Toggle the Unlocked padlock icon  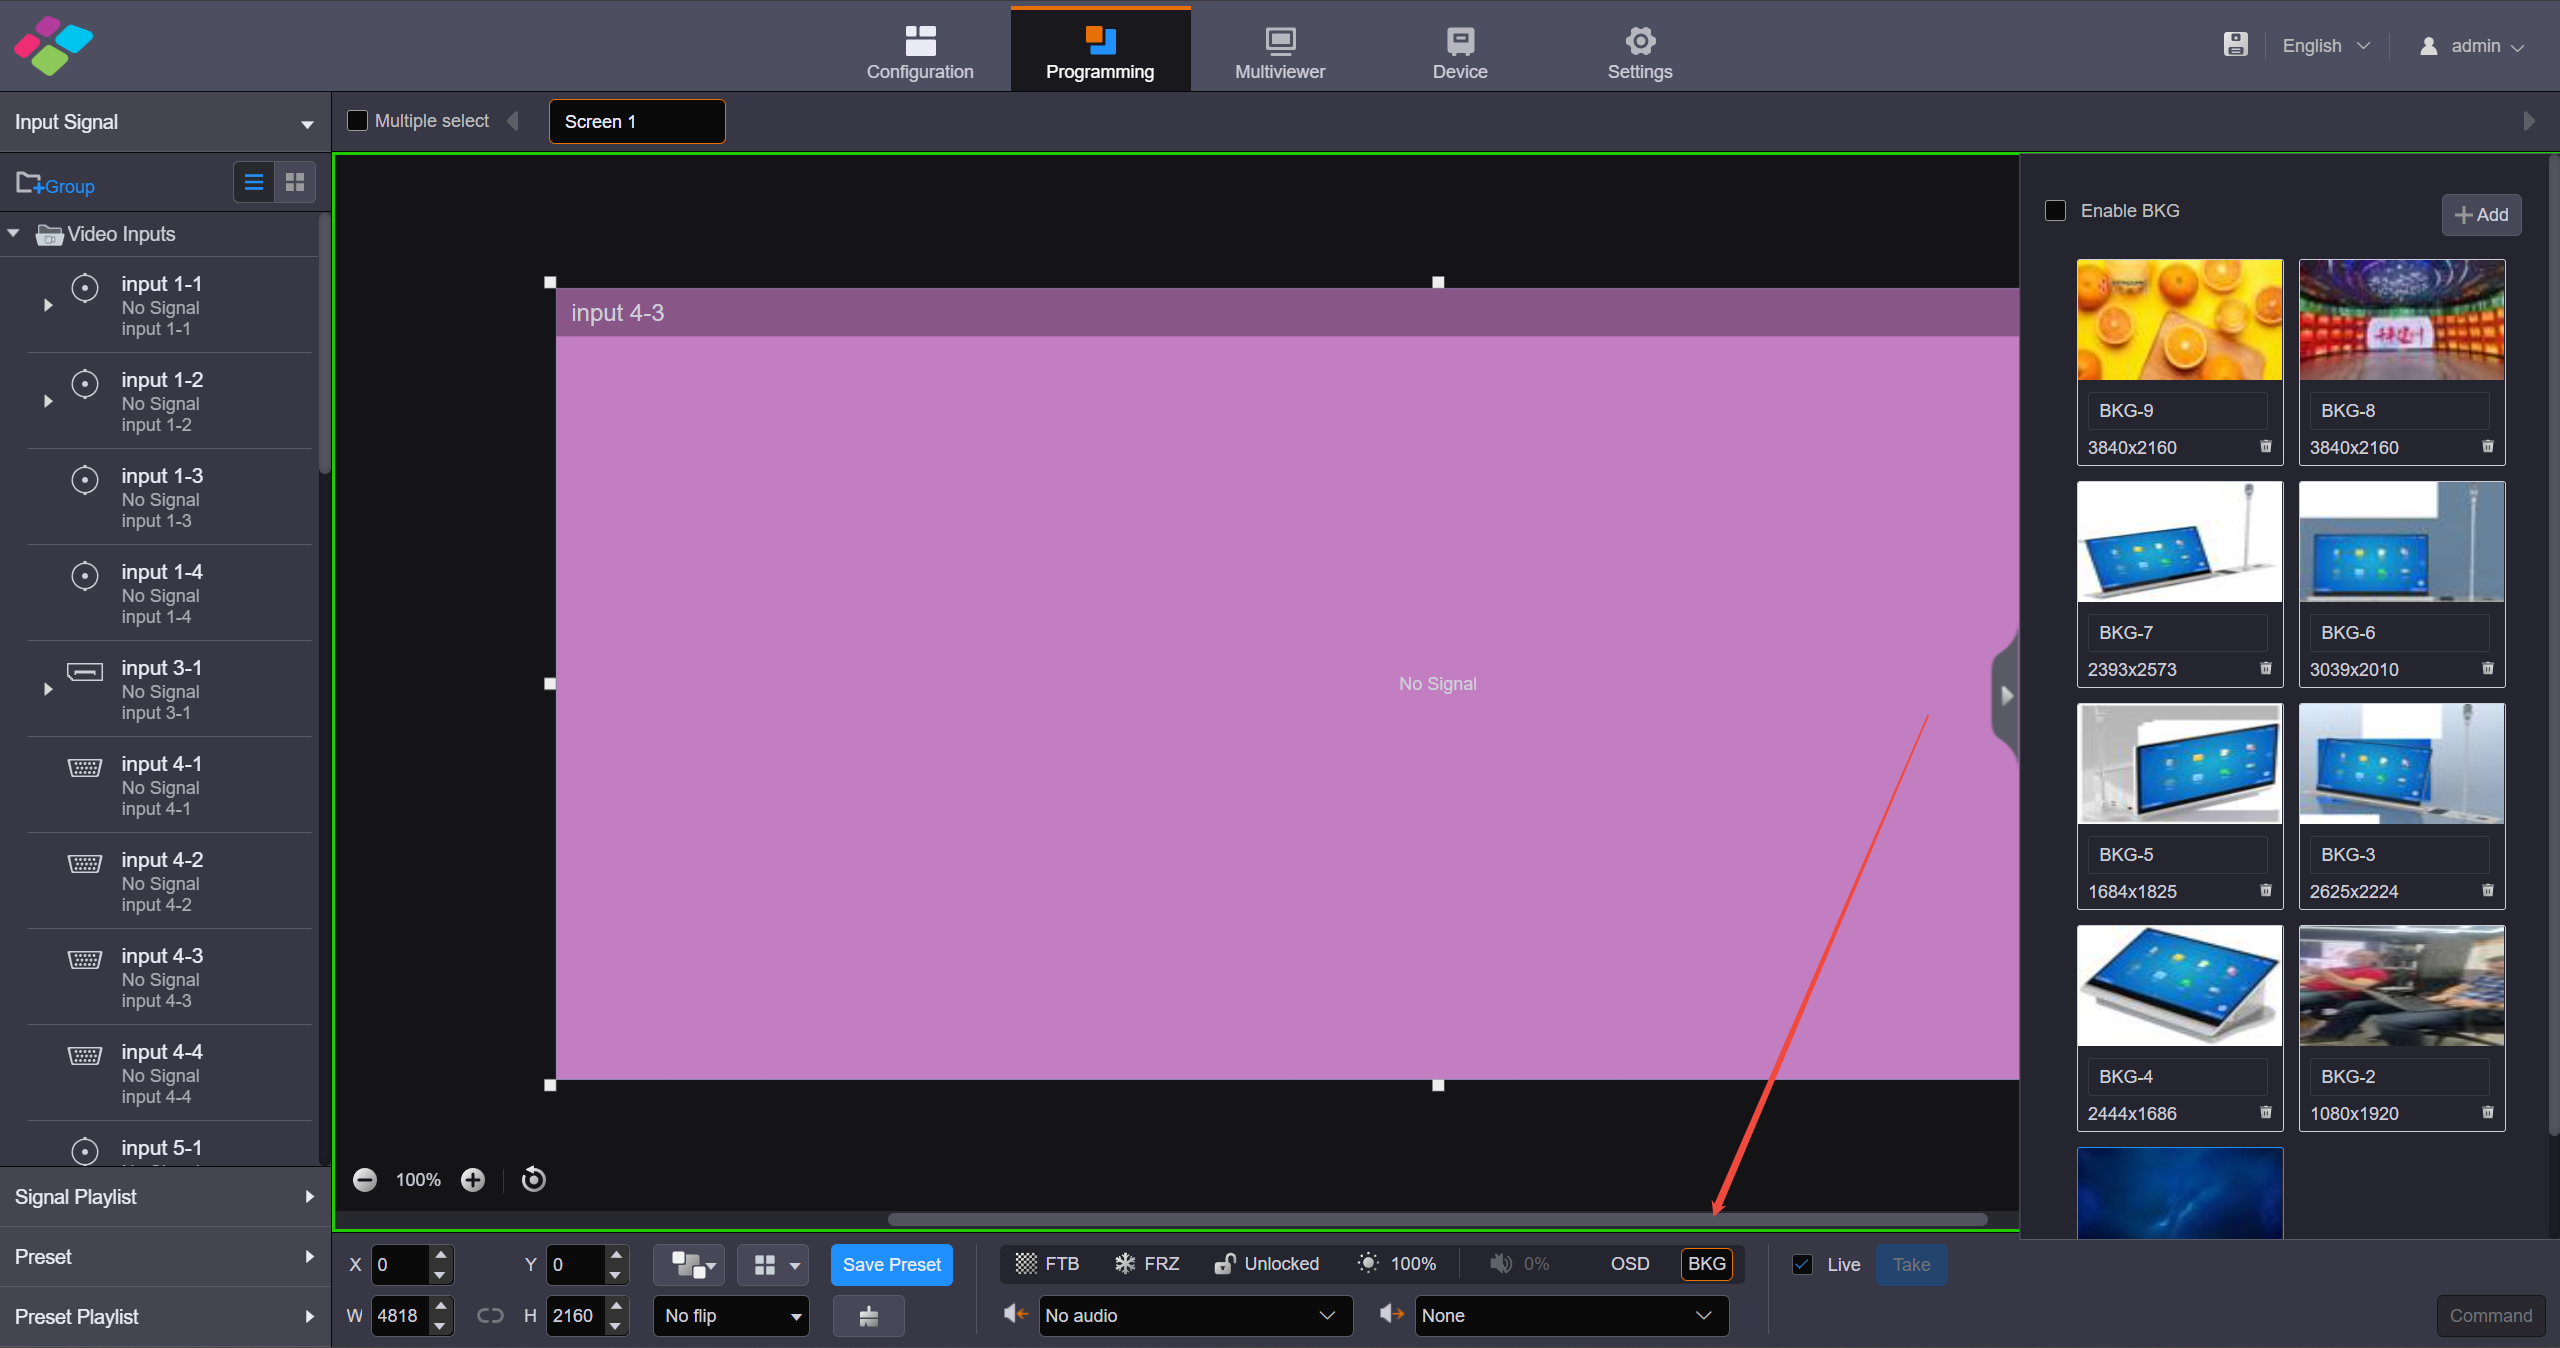(x=1225, y=1264)
